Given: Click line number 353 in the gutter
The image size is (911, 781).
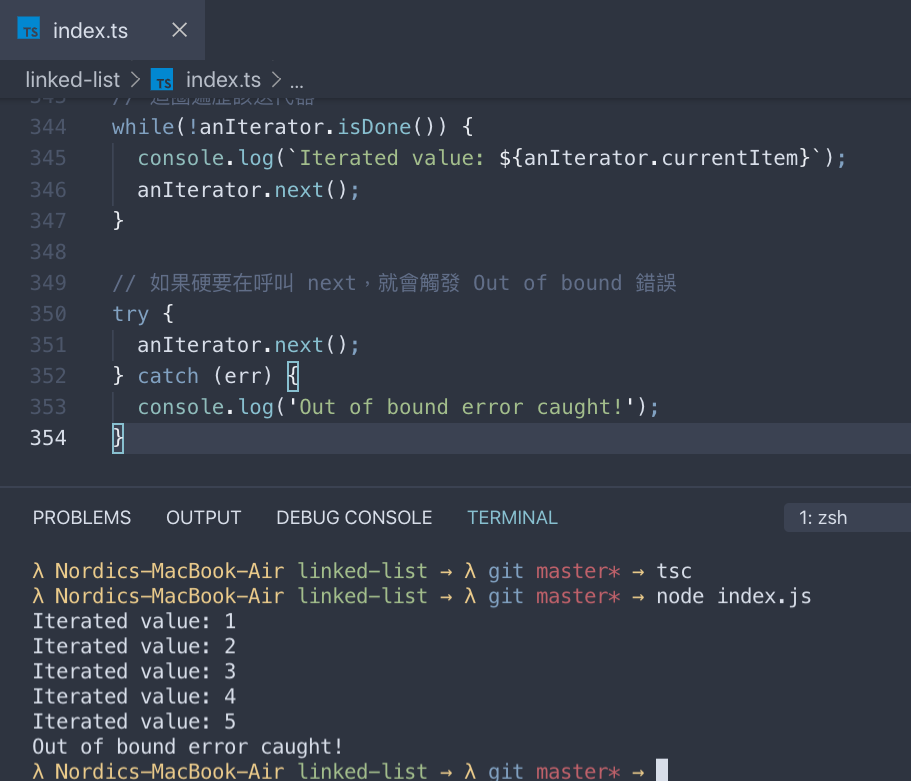Looking at the screenshot, I should pos(48,407).
